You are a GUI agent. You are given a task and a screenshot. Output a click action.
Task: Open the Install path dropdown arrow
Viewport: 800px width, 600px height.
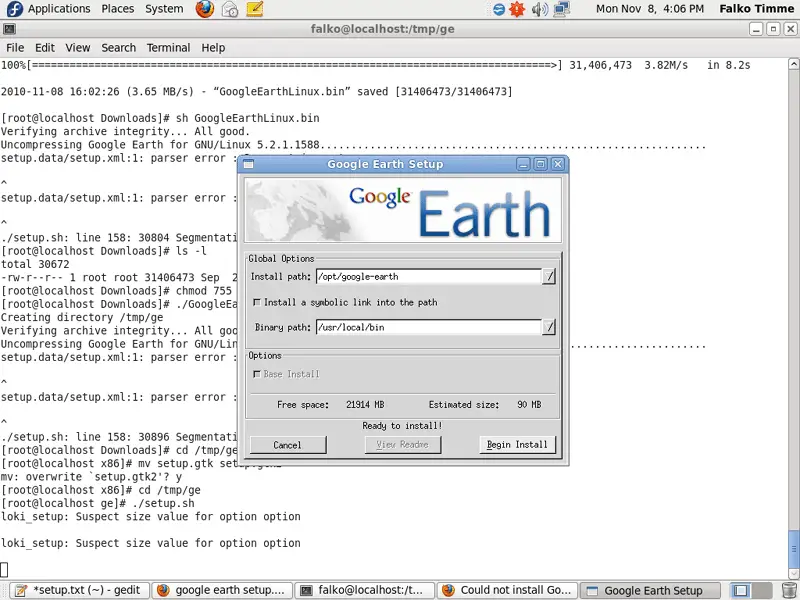pos(548,277)
